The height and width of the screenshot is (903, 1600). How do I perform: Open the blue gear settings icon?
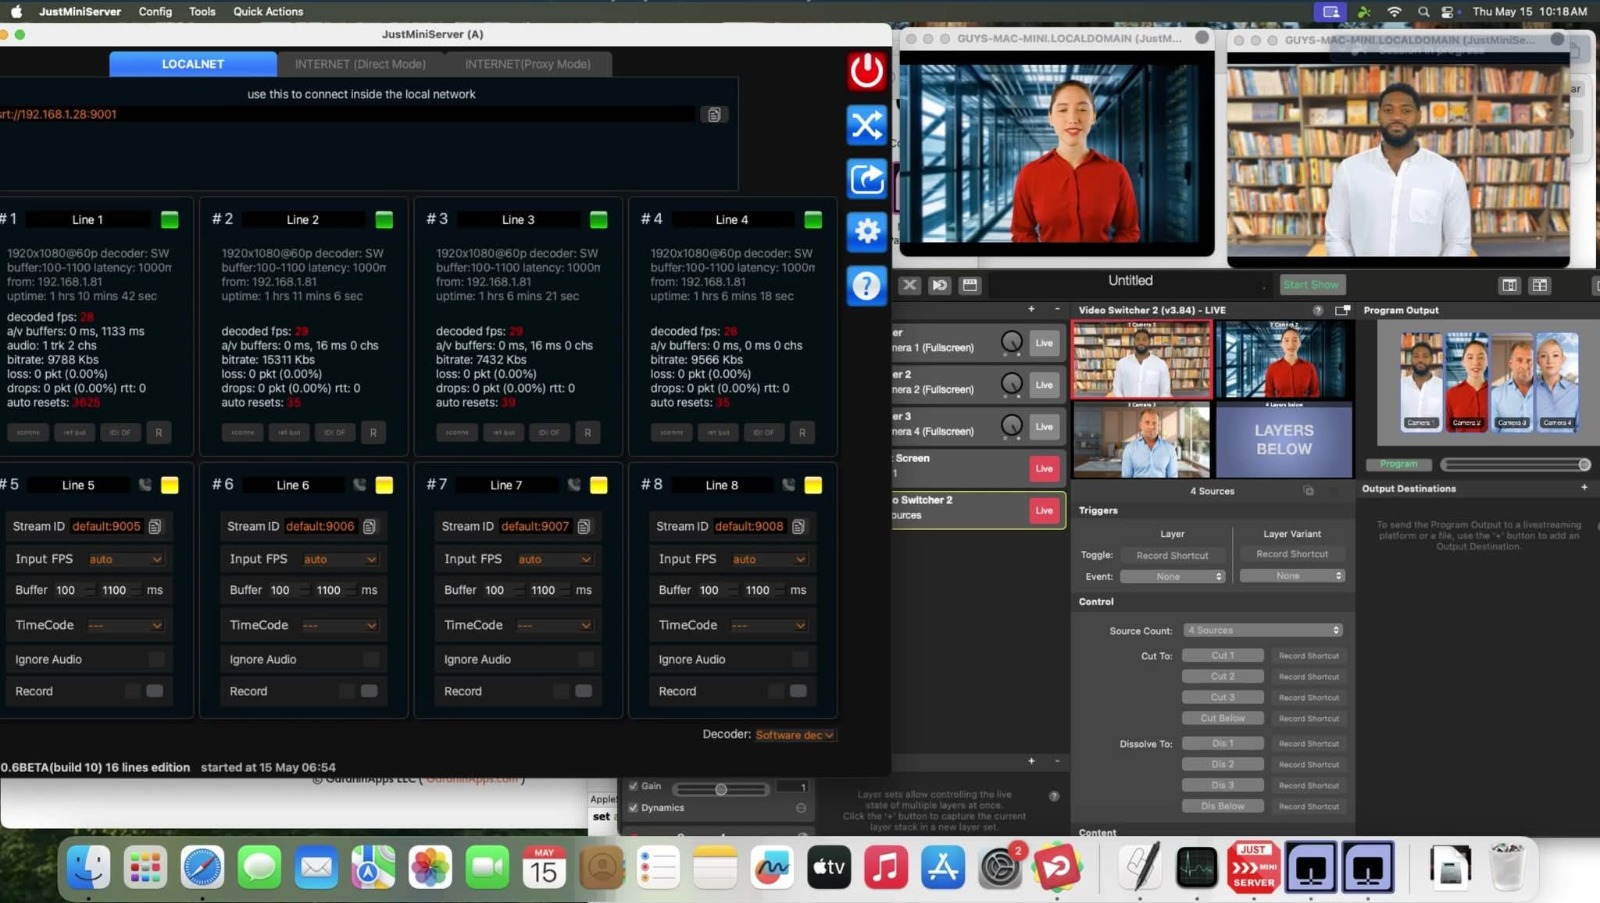(x=866, y=232)
